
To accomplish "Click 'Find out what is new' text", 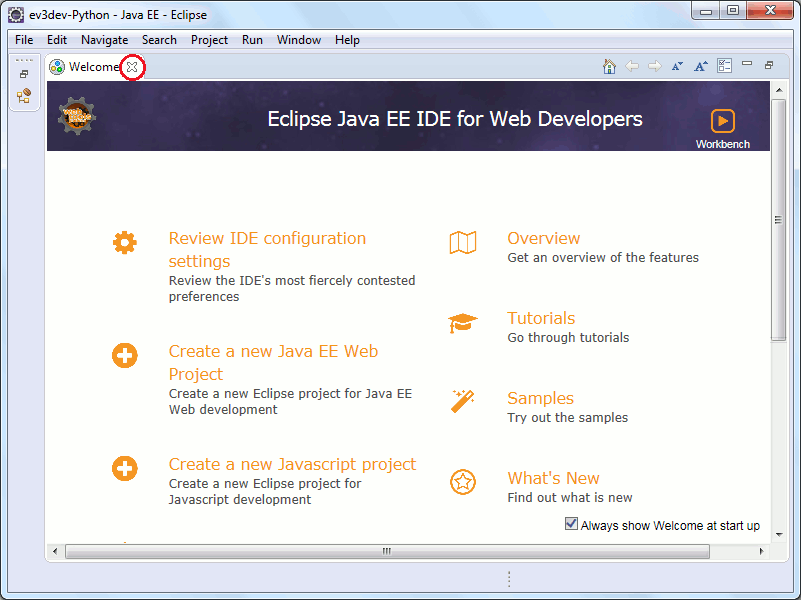I will [570, 497].
